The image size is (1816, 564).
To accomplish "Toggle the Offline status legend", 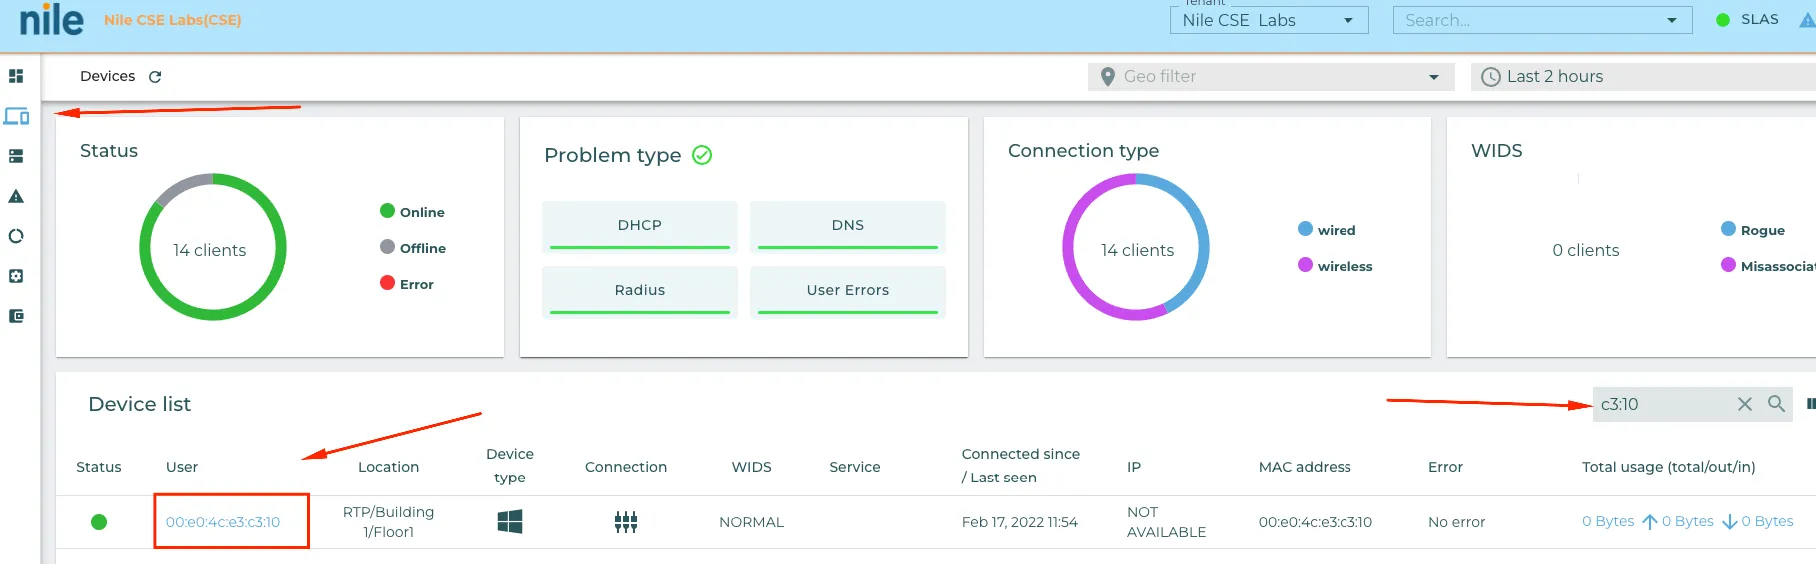I will point(413,248).
